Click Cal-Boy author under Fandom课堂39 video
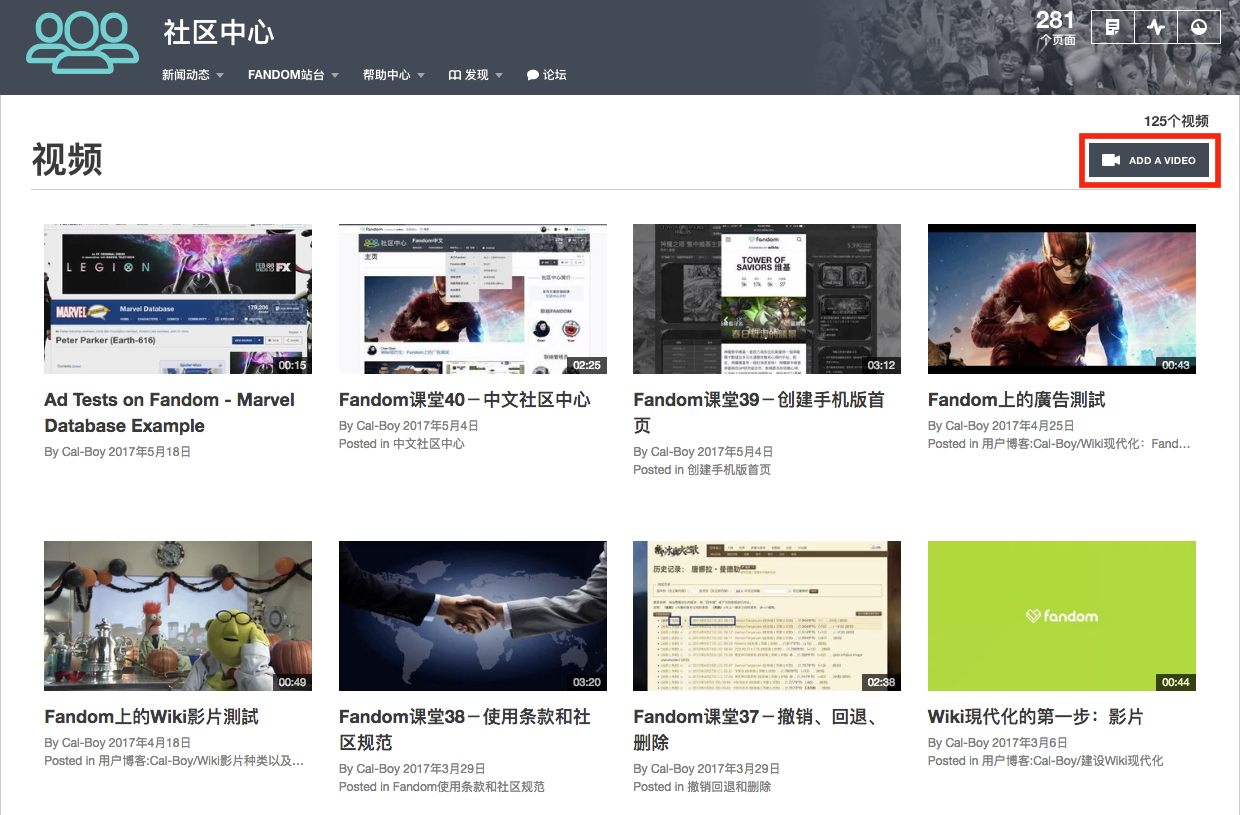This screenshot has width=1240, height=815. pos(672,452)
